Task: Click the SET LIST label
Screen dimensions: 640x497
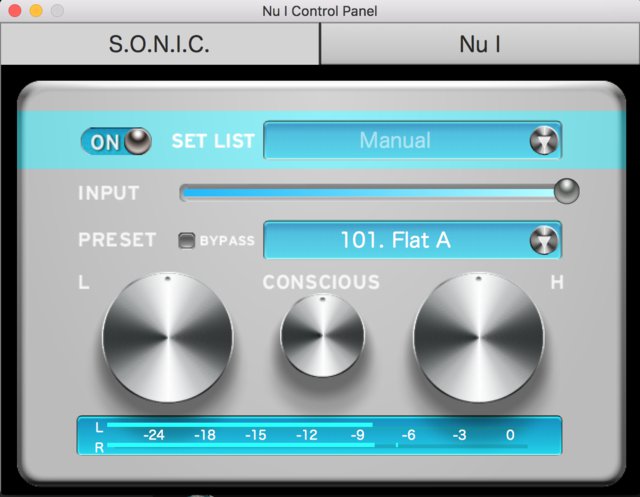Action: pyautogui.click(x=213, y=141)
